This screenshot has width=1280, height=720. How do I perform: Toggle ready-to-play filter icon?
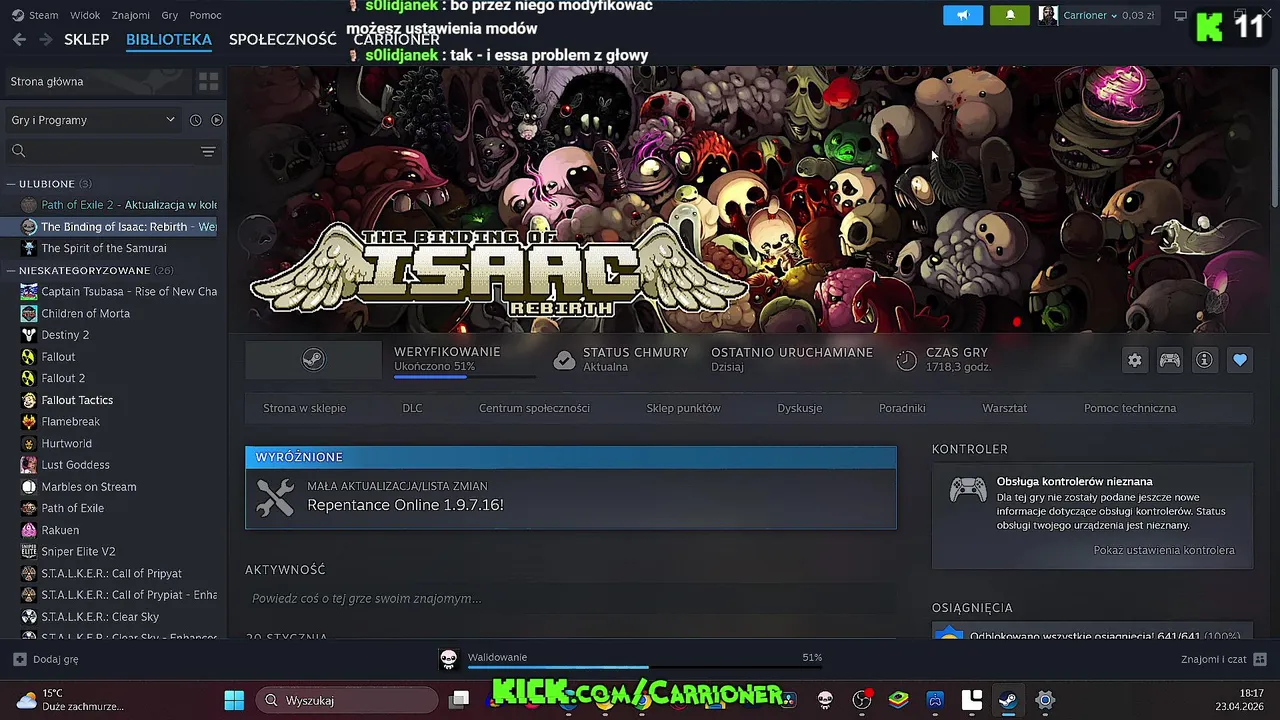coord(217,120)
